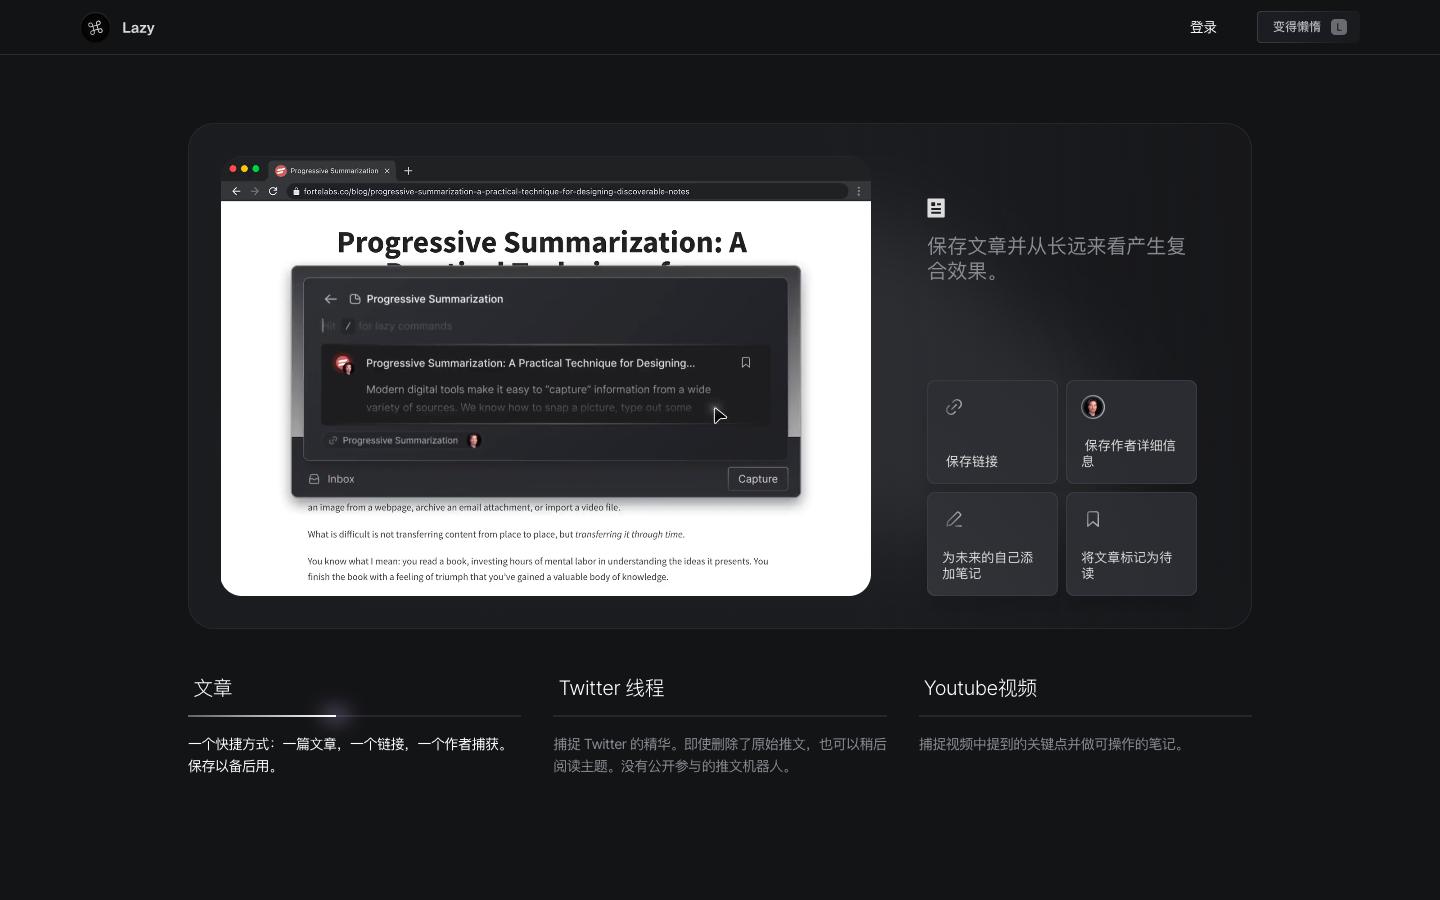Click the small author avatar beside the link chip
Screen dimensions: 1440x900
(x=474, y=440)
